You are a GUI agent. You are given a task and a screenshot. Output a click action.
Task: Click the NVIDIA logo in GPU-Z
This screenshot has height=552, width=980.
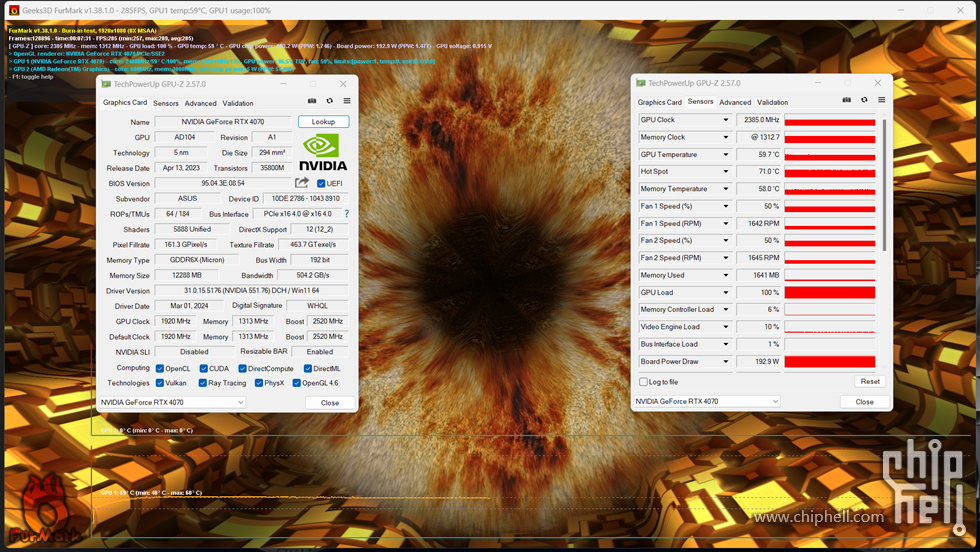[322, 153]
